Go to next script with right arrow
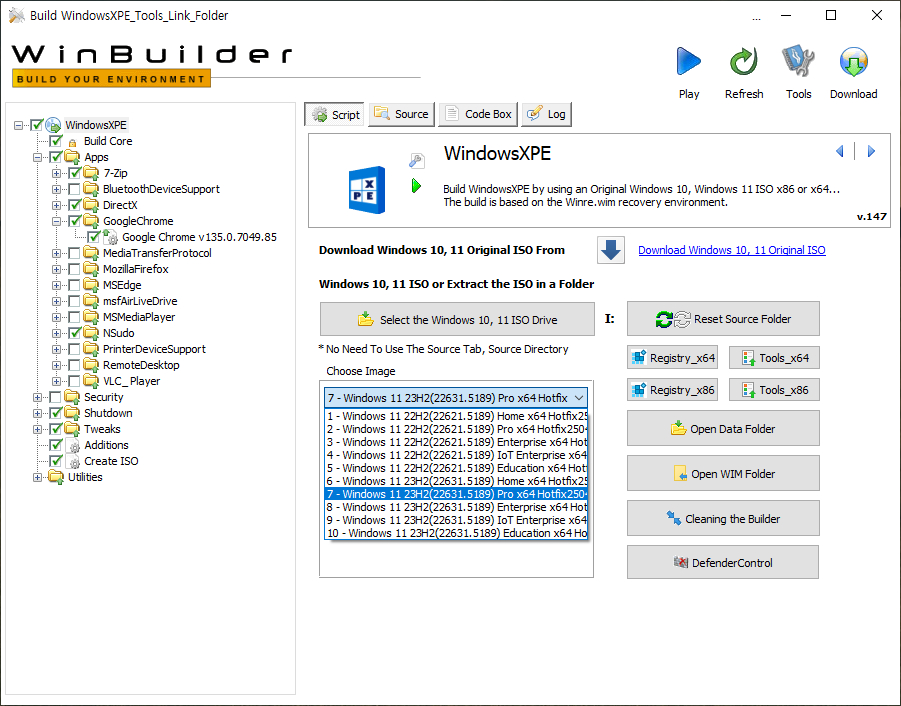This screenshot has height=706, width=901. [871, 151]
